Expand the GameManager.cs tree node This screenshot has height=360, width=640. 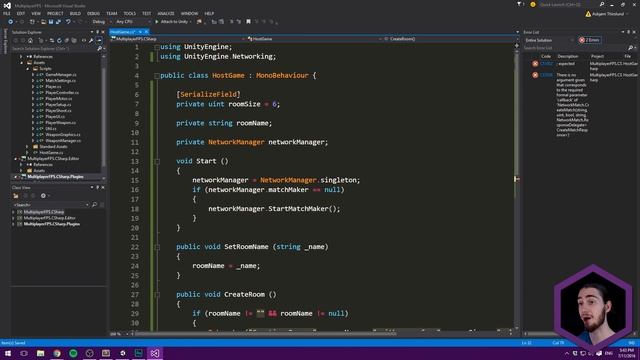click(33, 75)
